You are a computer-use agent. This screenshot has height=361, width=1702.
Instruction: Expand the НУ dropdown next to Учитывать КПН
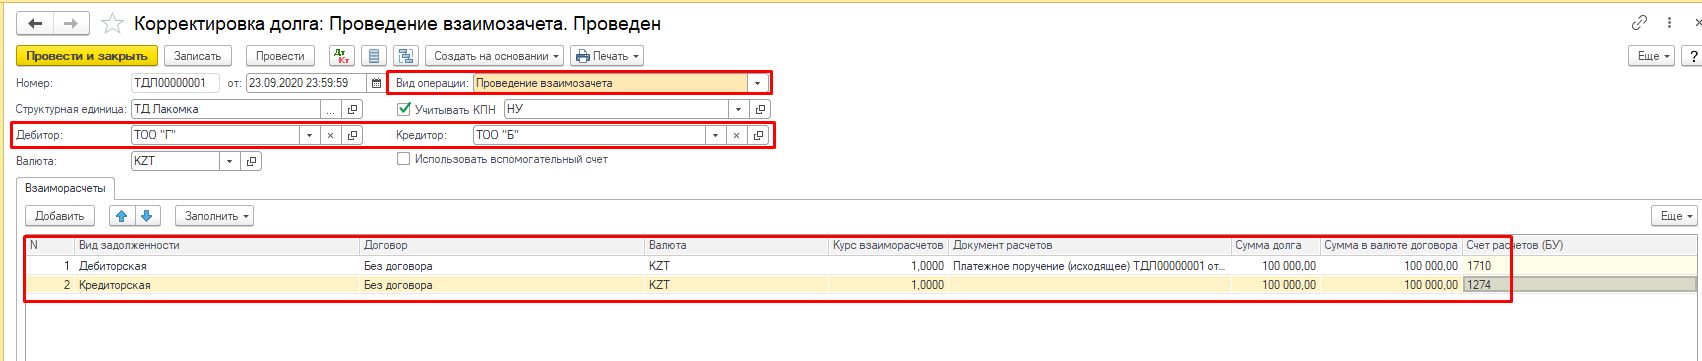coord(738,109)
